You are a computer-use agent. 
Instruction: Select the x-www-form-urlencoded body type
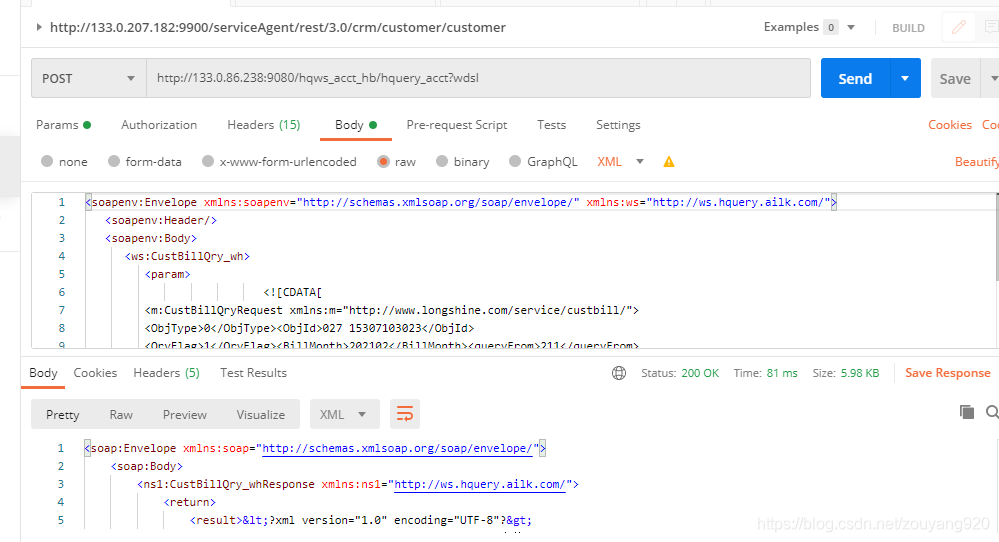279,162
